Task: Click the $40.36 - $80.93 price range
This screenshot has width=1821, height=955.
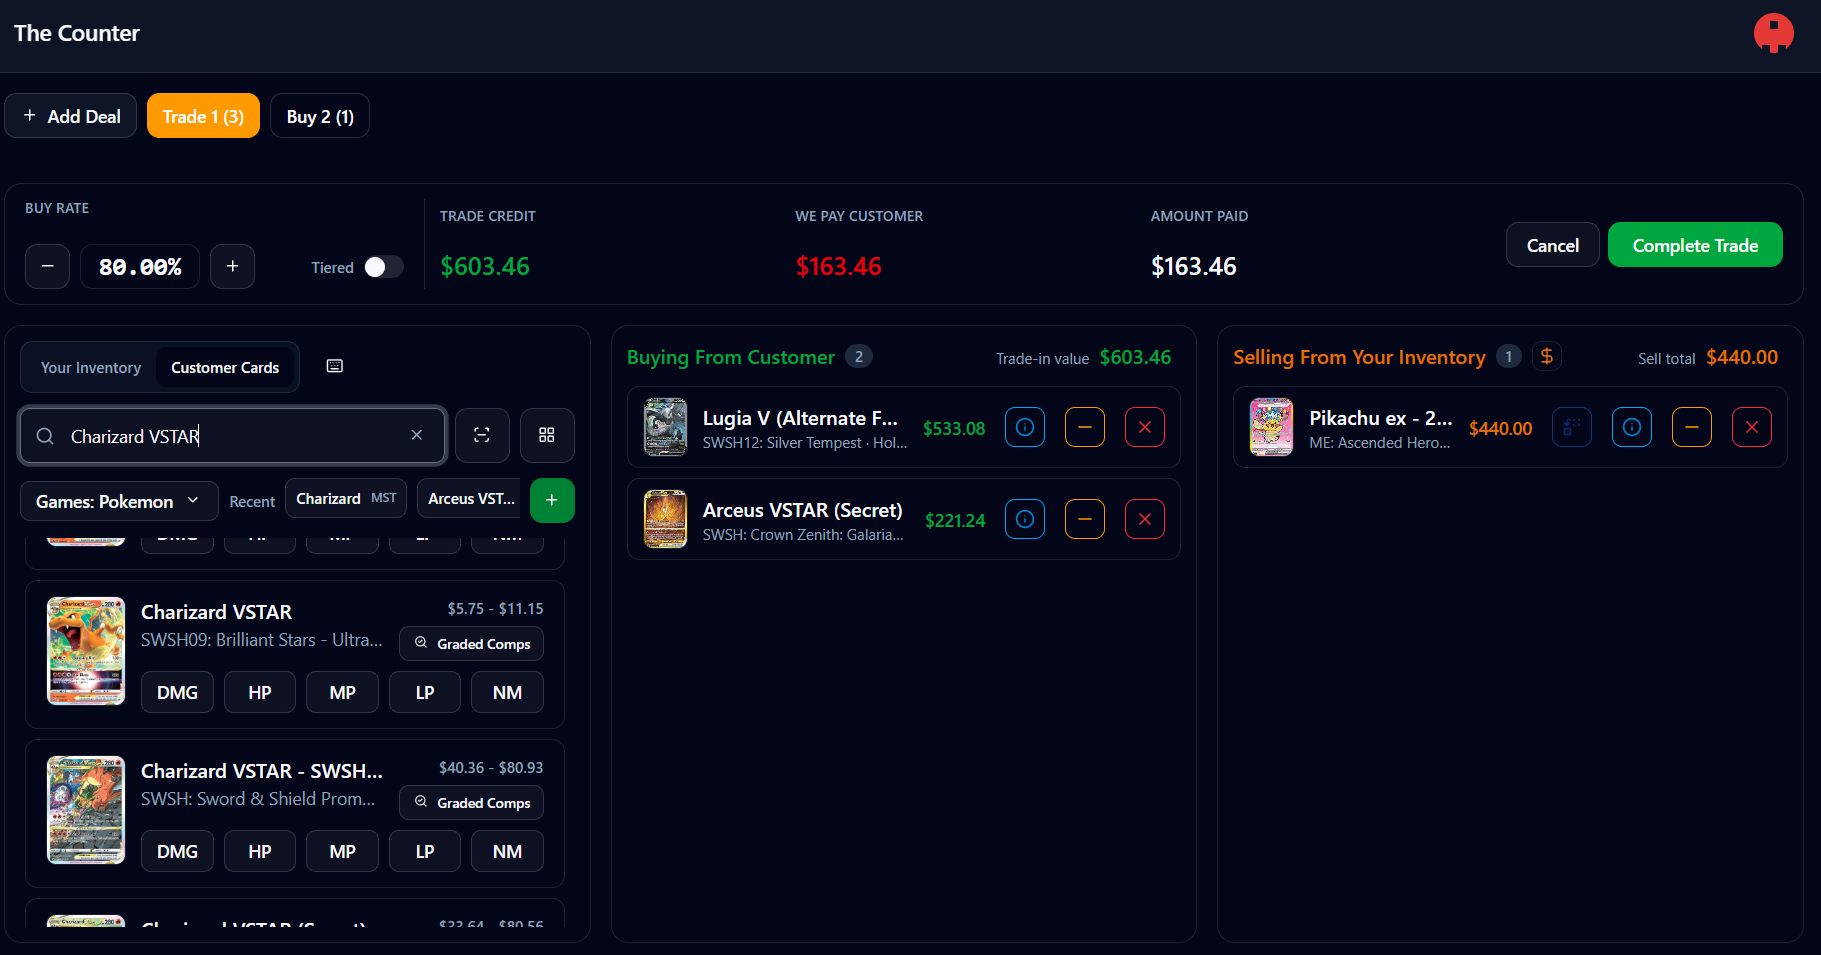Action: click(x=491, y=767)
